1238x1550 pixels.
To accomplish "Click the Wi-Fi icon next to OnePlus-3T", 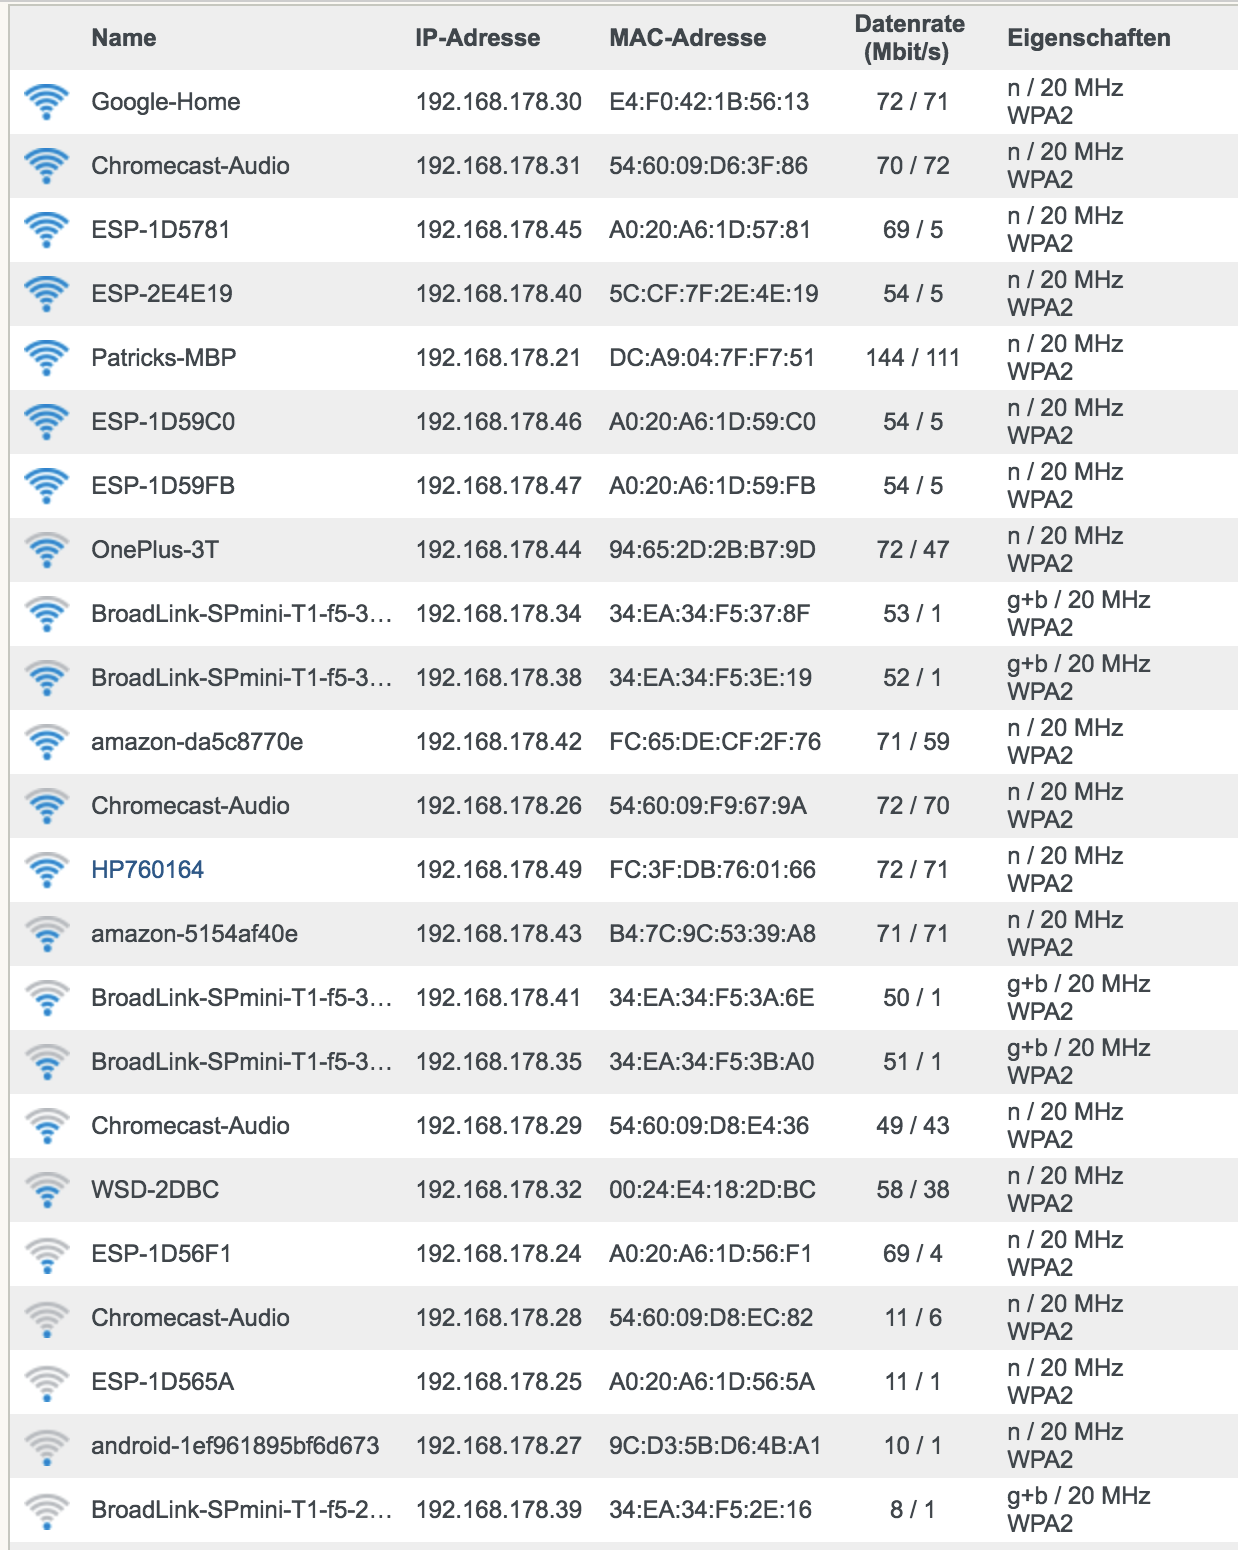I will (47, 550).
